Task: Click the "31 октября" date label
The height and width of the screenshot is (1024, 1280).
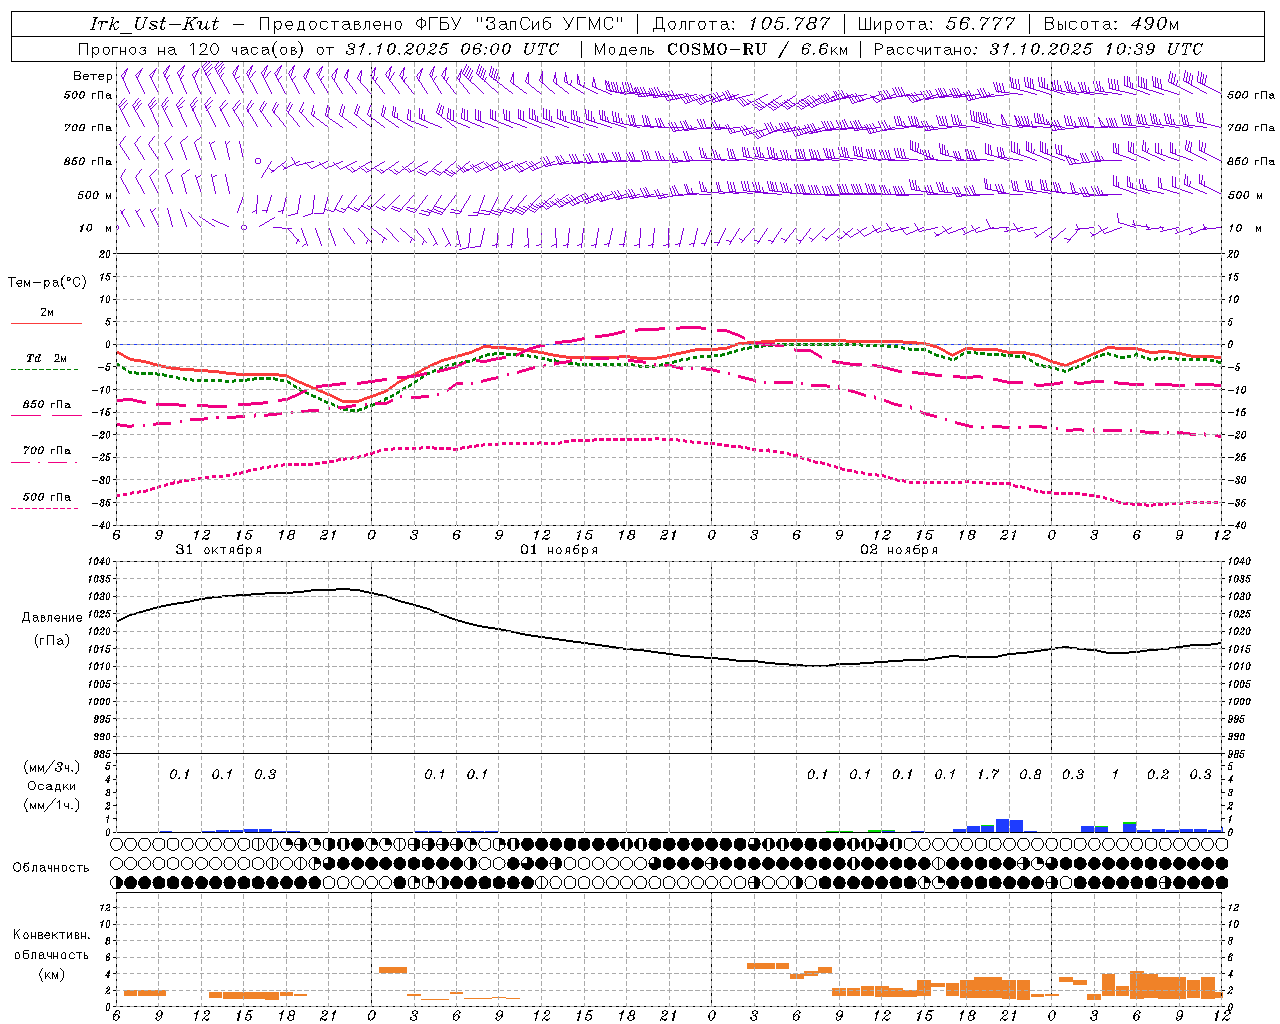Action: point(219,550)
